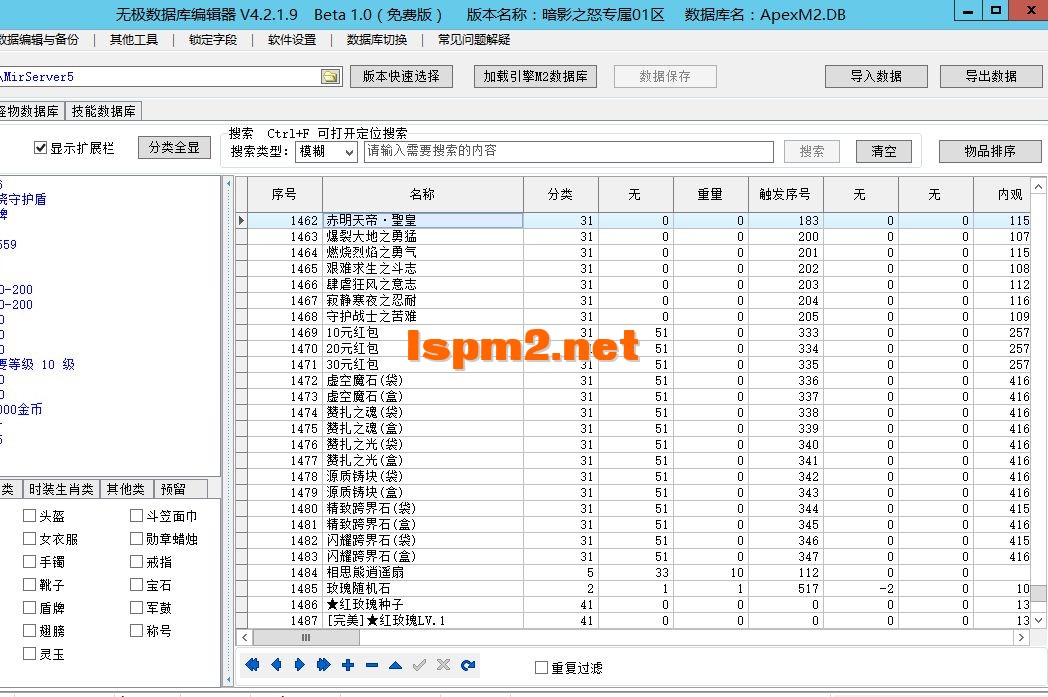Cancel edit with the X navigator icon

tap(443, 664)
